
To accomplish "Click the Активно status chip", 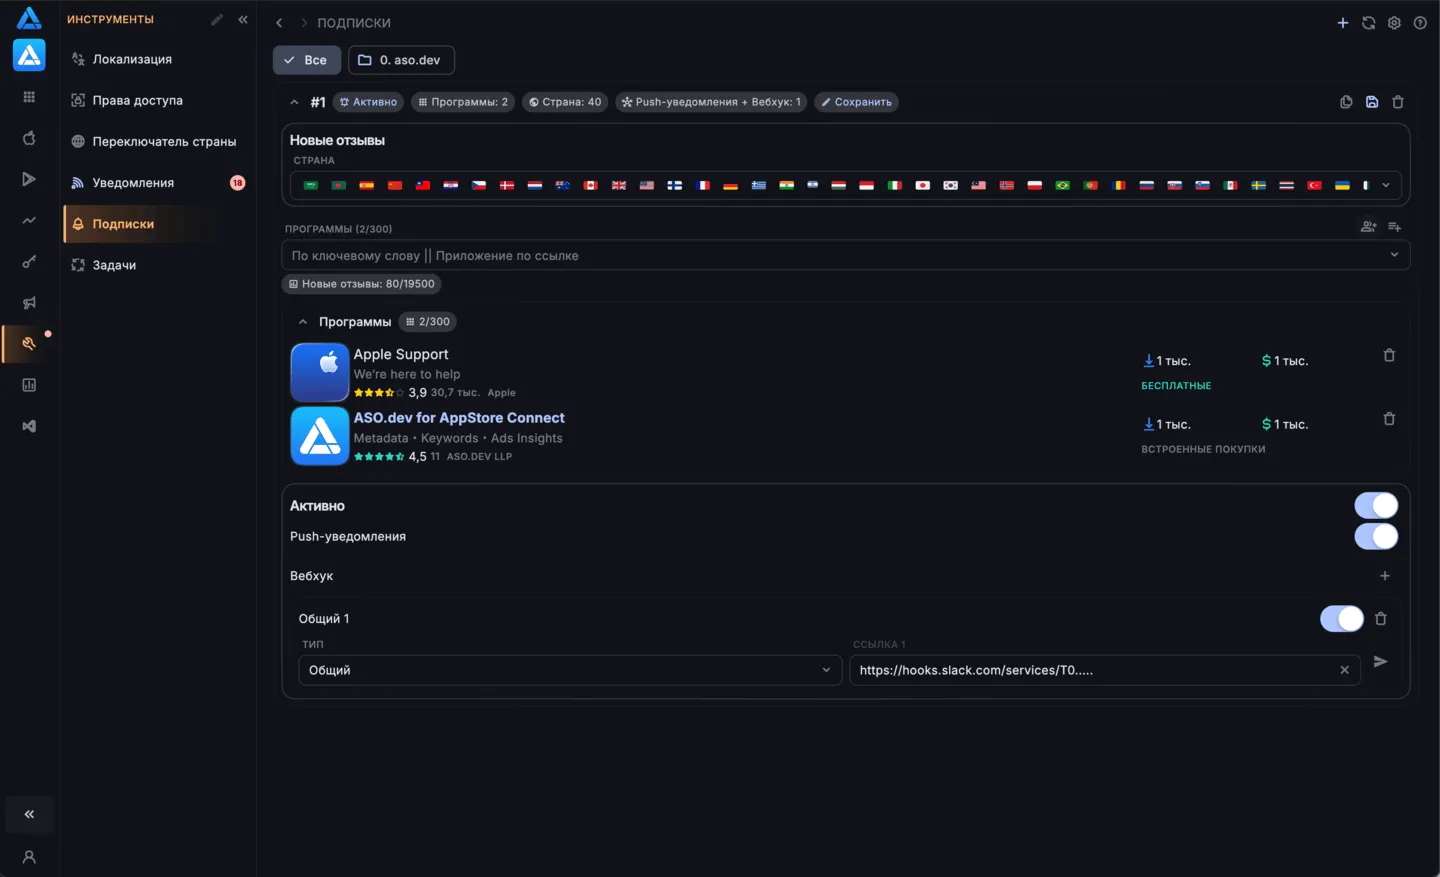I will (x=369, y=102).
